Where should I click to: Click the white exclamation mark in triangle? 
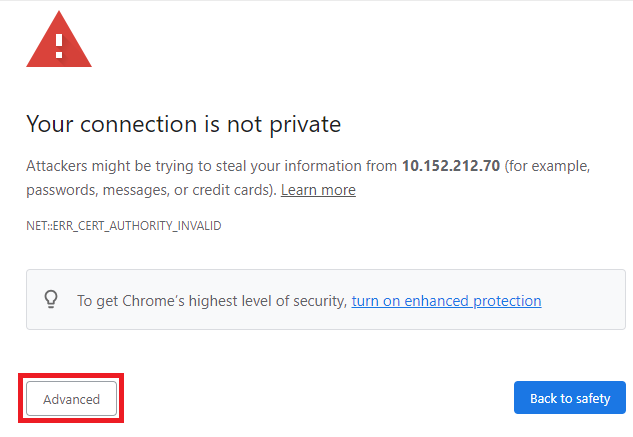[x=59, y=46]
